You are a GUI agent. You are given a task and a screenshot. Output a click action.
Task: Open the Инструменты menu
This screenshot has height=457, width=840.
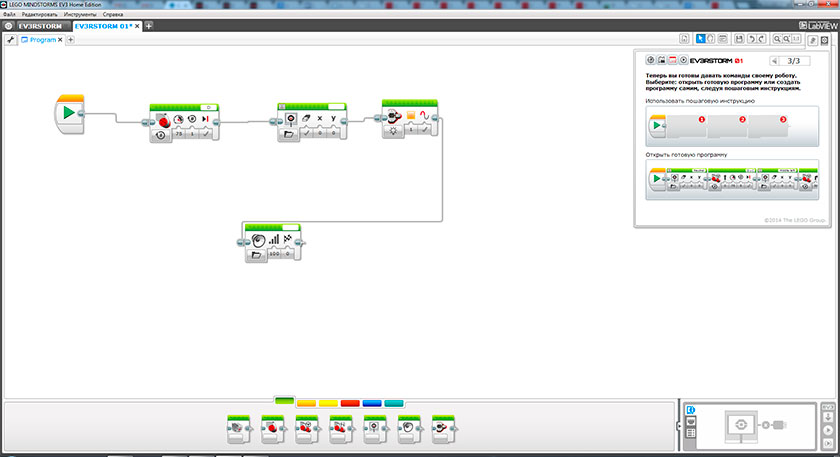tap(80, 14)
